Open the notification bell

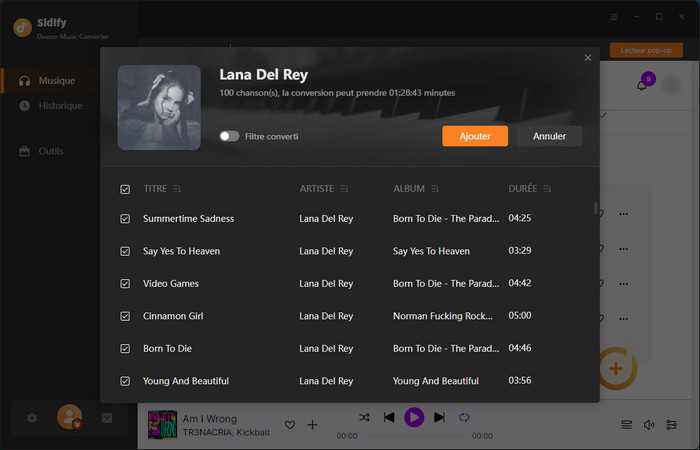pyautogui.click(x=642, y=85)
